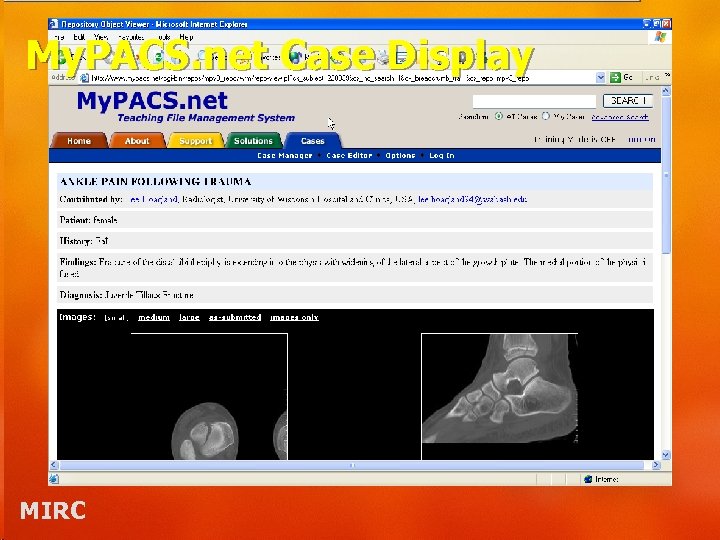The width and height of the screenshot is (720, 540).
Task: Click the page icon in address bar
Action: point(84,78)
